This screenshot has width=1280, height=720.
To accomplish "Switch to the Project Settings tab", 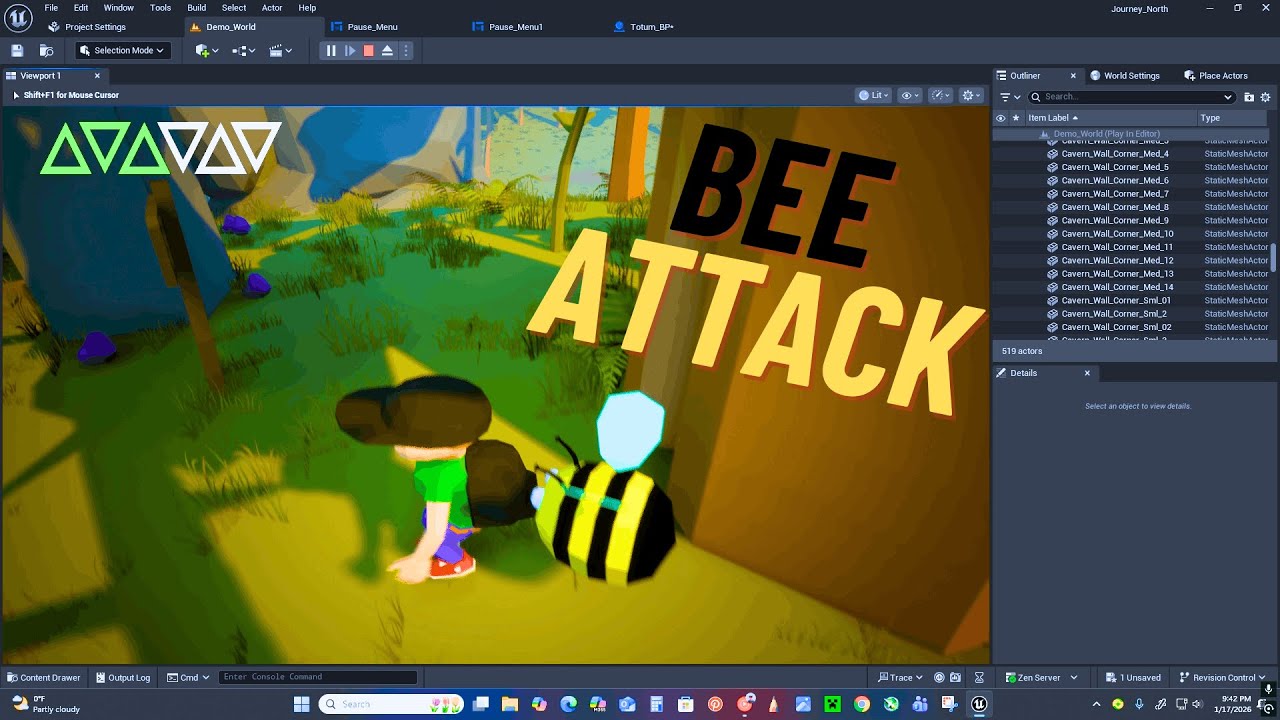I will pos(87,27).
